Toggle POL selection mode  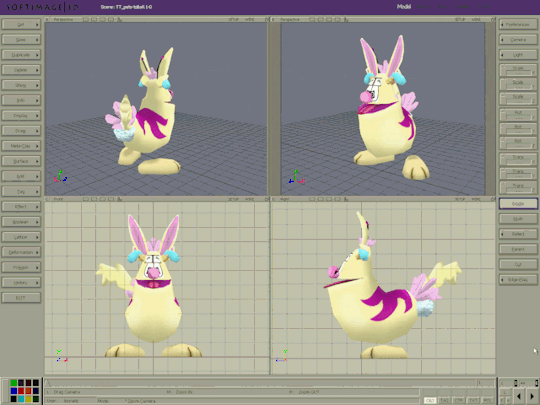pos(487,400)
